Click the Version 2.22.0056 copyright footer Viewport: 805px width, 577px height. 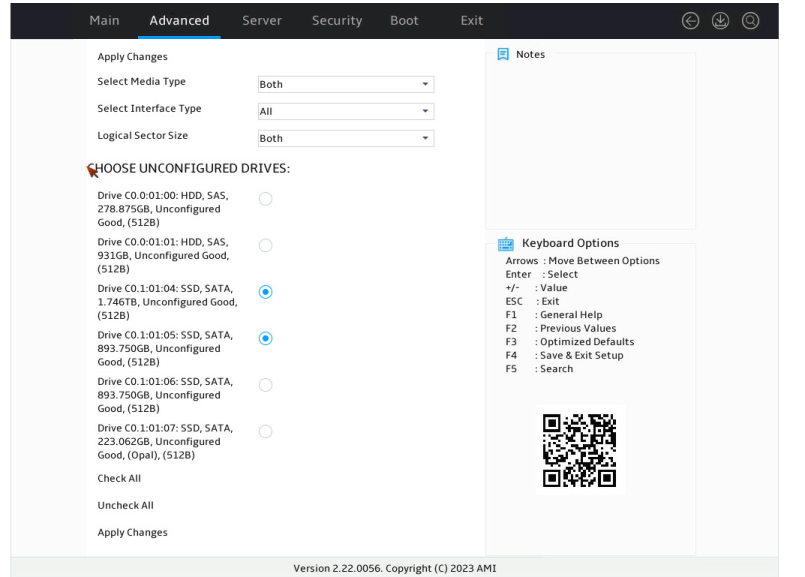(395, 568)
